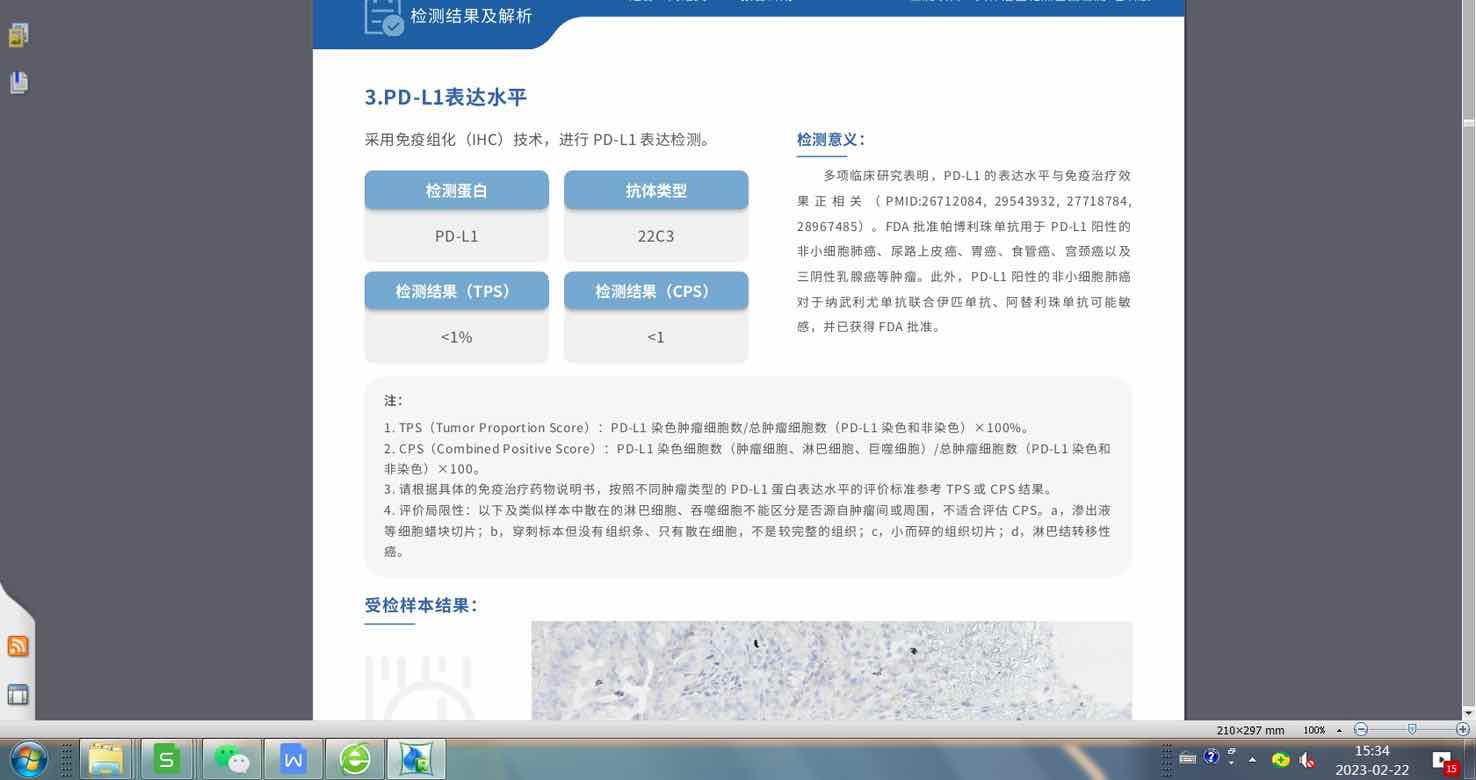1476x780 pixels.
Task: Switch to blue WPS Writer taskbar icon
Action: (x=293, y=760)
